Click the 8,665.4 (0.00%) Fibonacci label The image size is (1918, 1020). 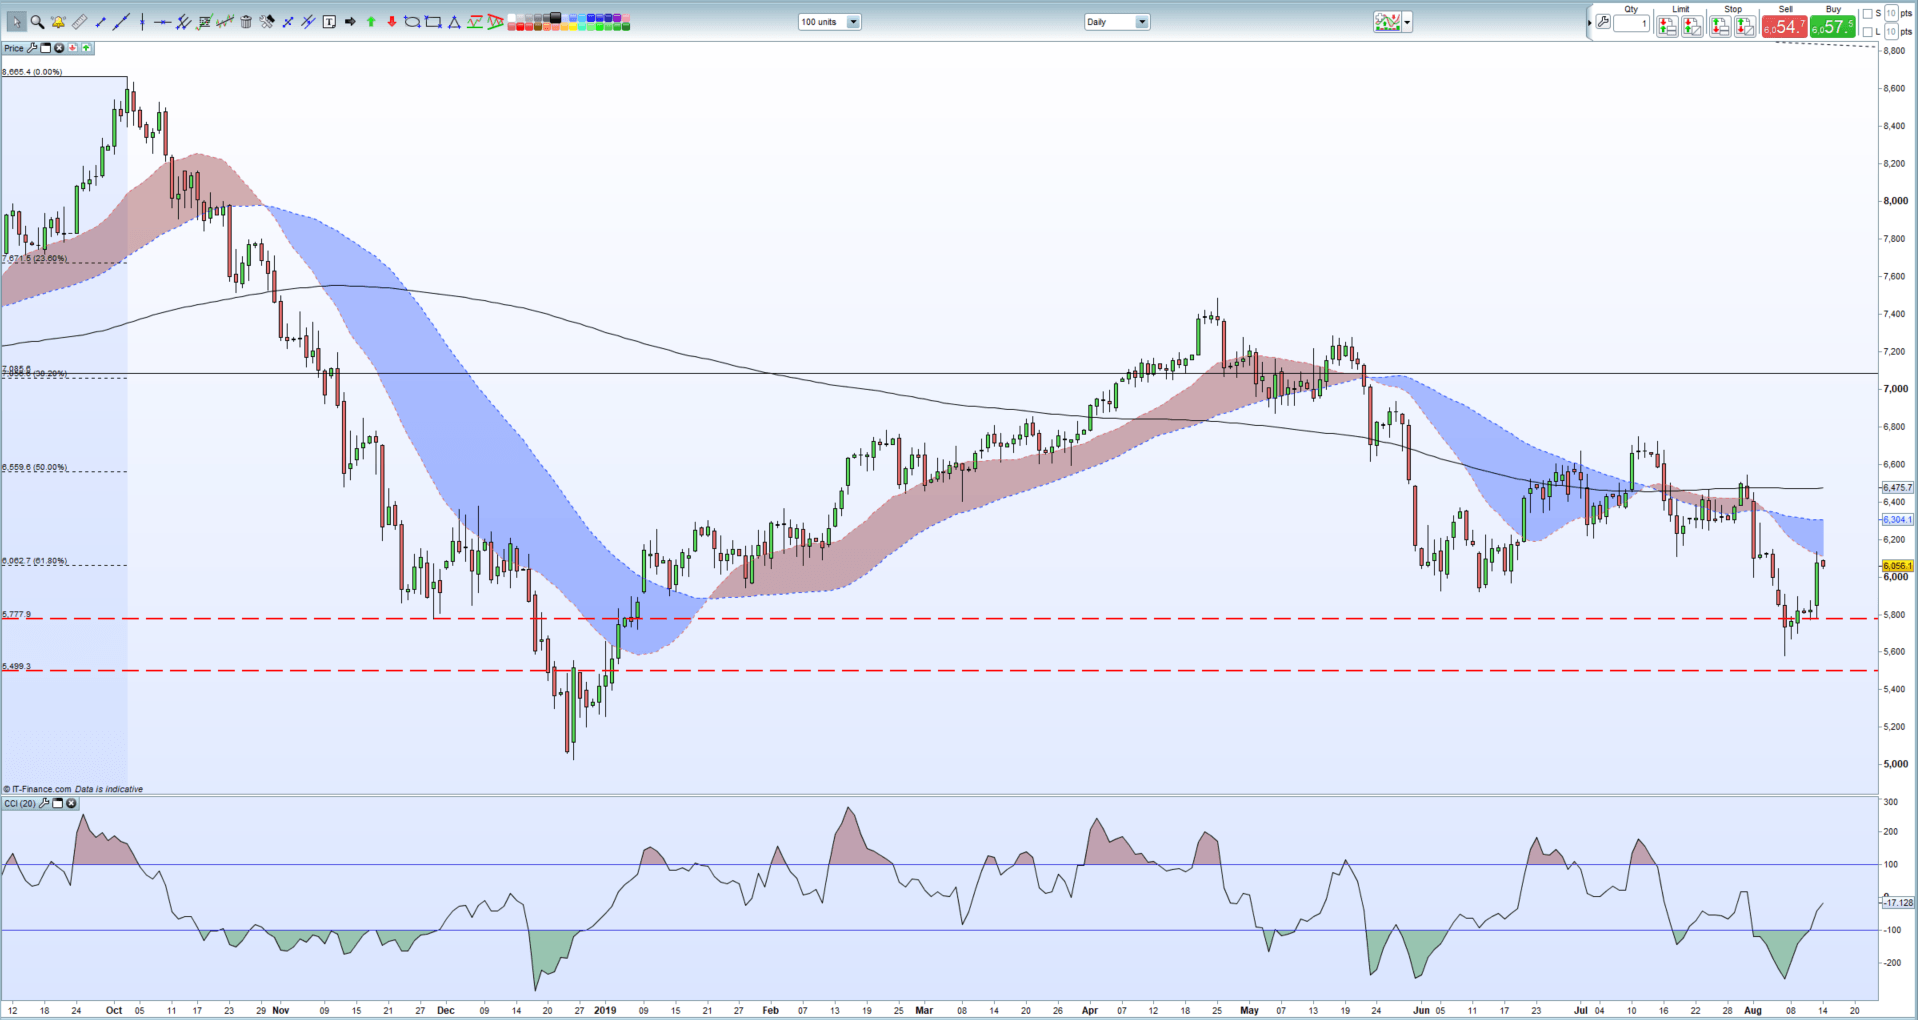click(32, 72)
